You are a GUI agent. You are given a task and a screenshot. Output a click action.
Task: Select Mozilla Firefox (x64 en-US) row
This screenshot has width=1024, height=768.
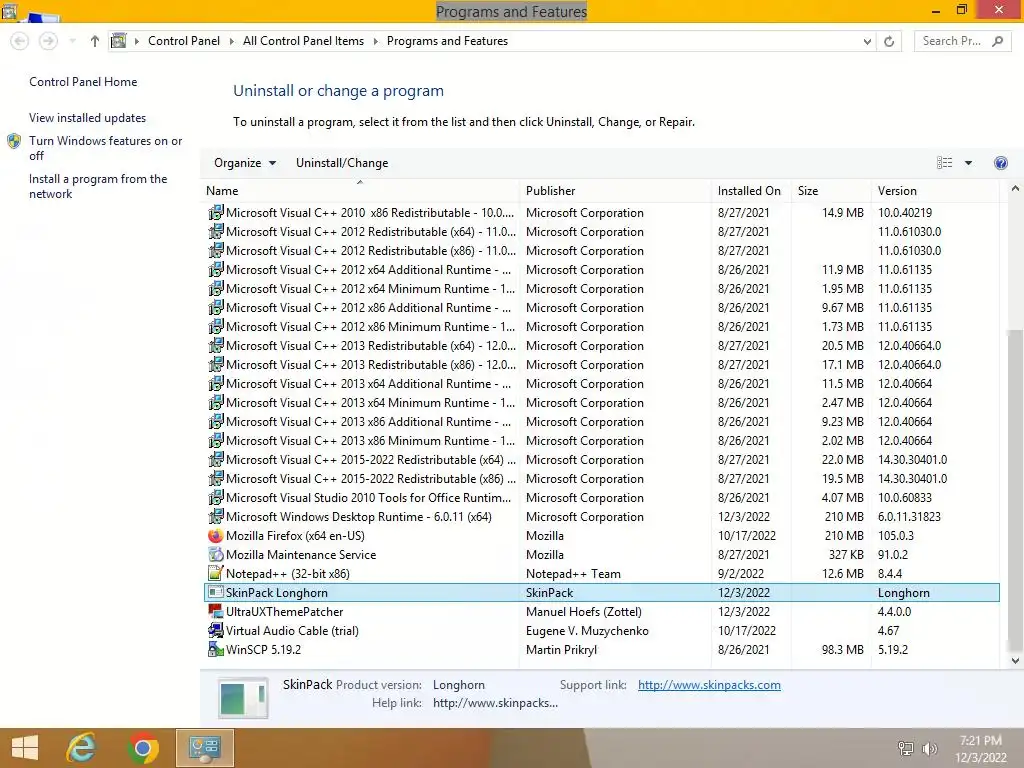pyautogui.click(x=601, y=536)
